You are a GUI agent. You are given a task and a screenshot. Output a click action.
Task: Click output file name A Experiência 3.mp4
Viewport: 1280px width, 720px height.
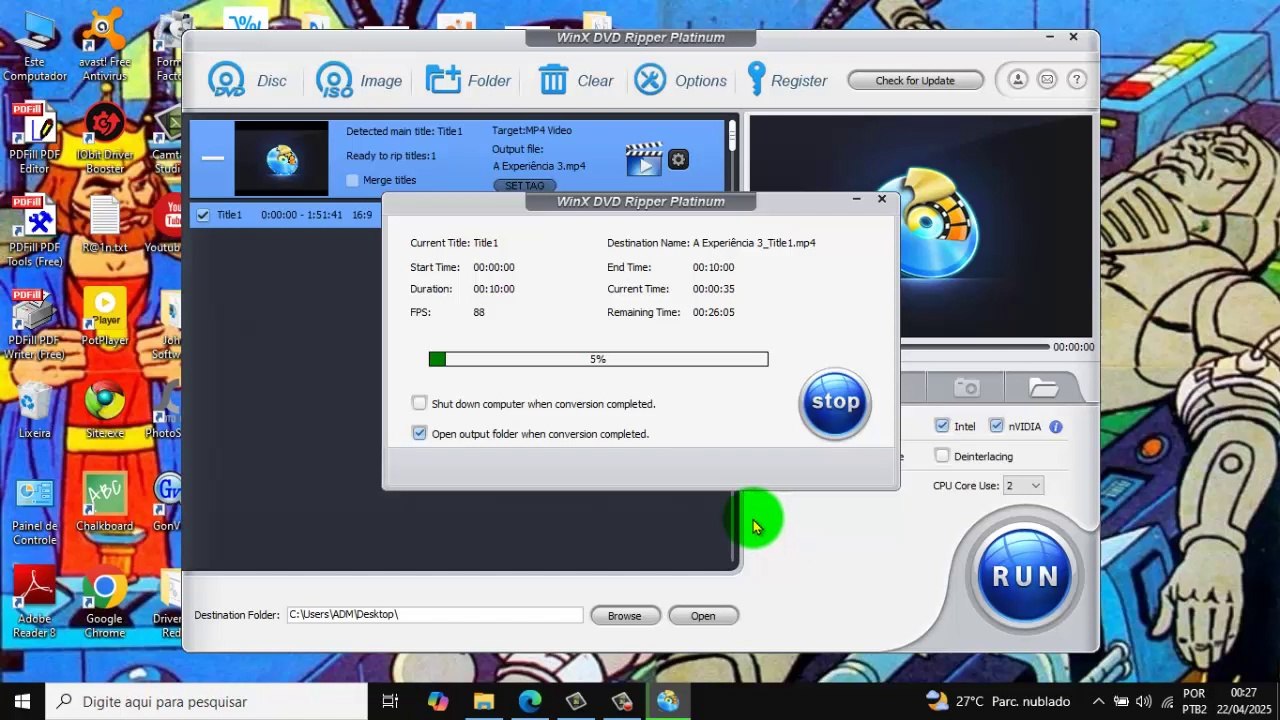click(539, 166)
